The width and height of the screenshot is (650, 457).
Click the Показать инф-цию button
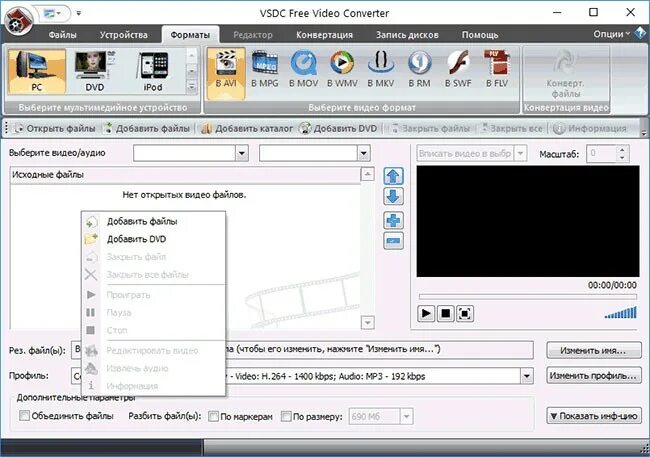point(594,416)
